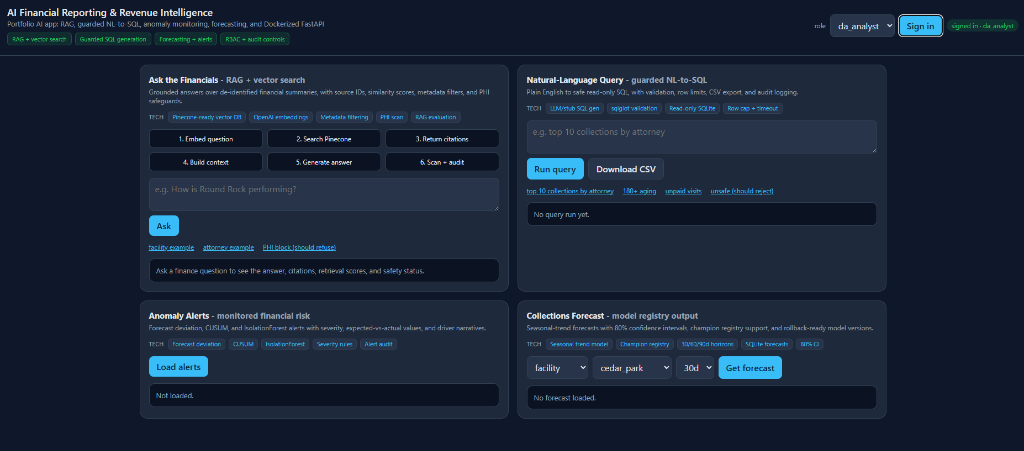This screenshot has height=451, width=1024.
Task: Click the "Not loaded." alerts output box
Action: [x=324, y=396]
